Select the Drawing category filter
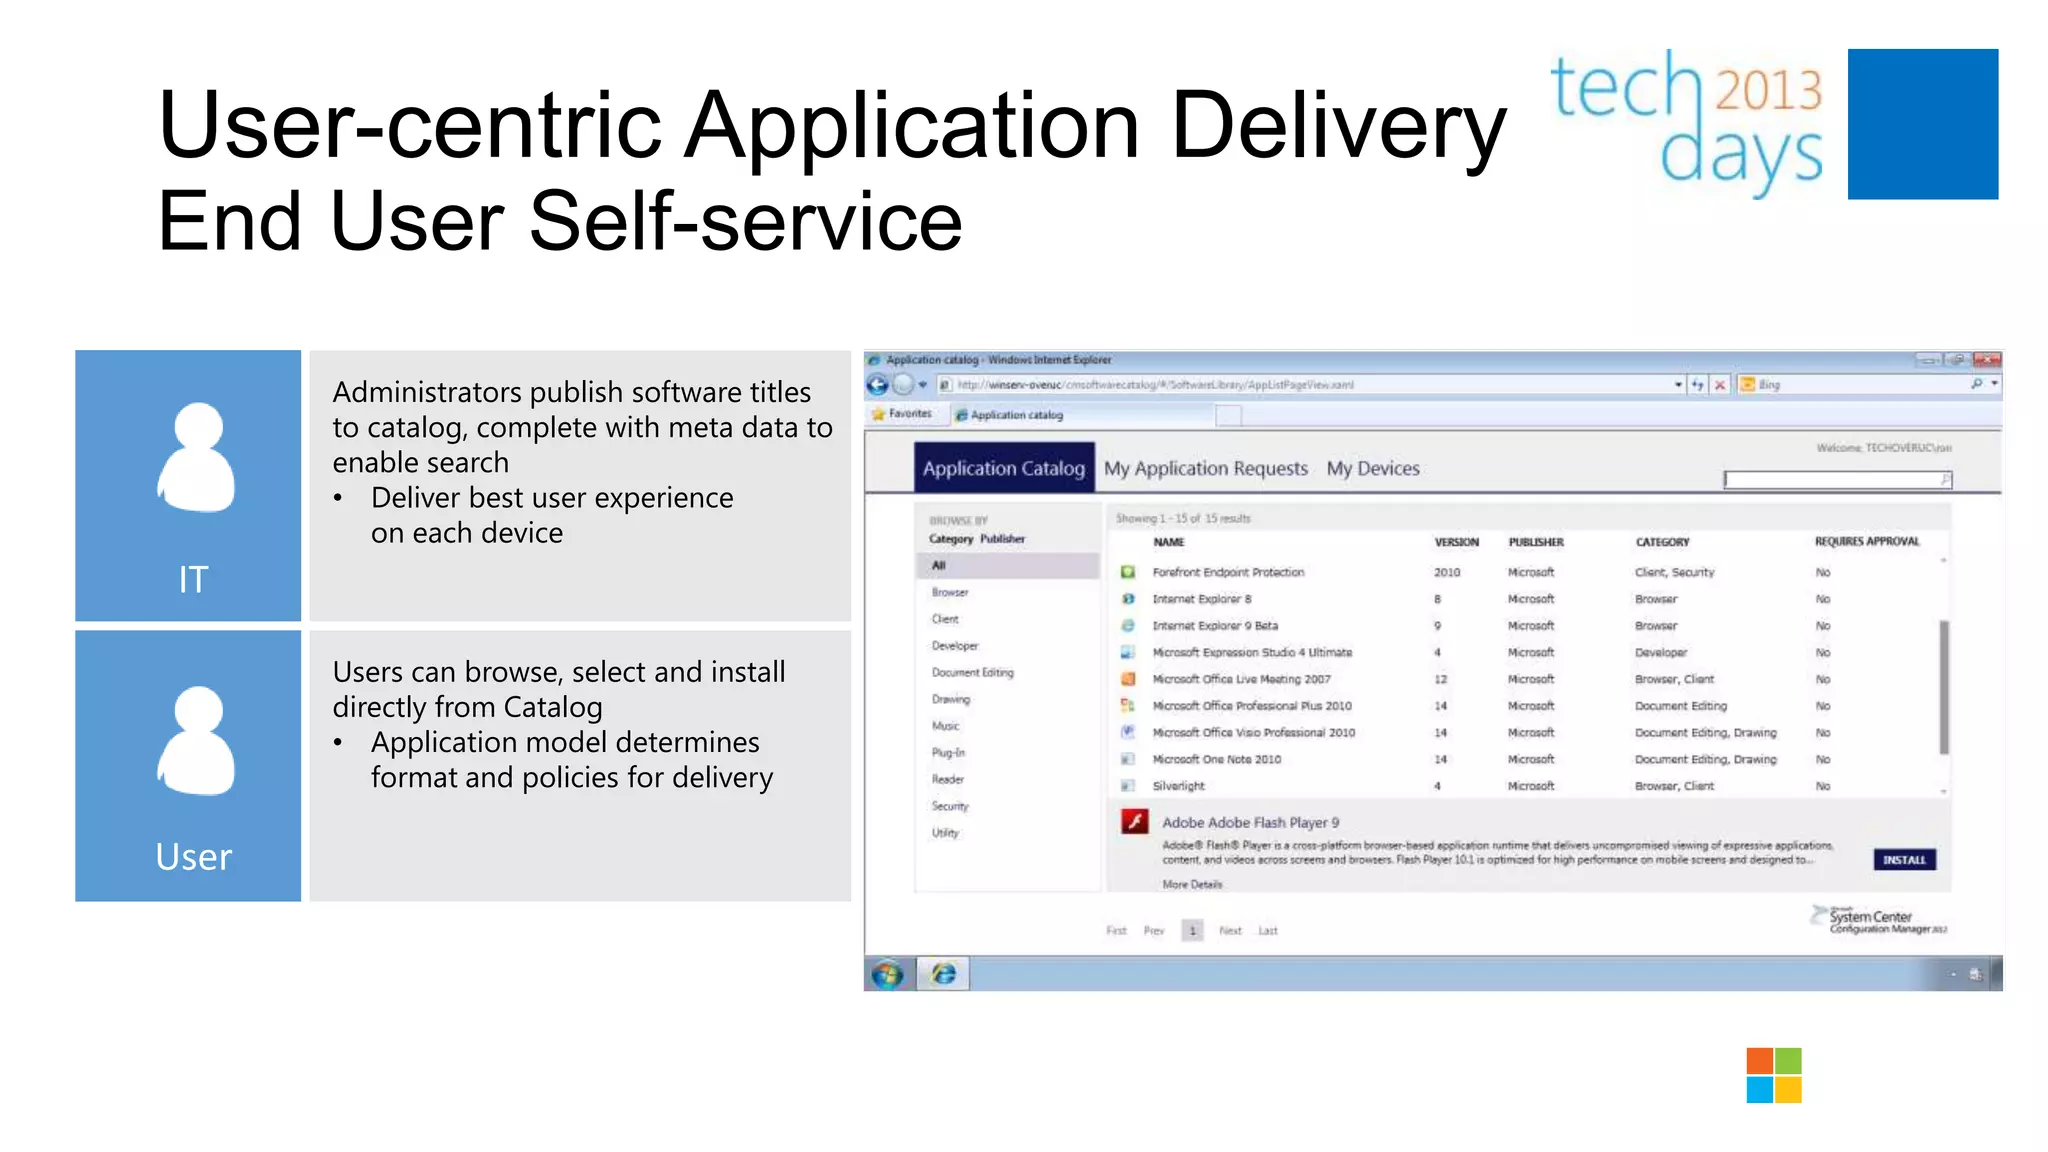This screenshot has height=1152, width=2048. (x=951, y=699)
